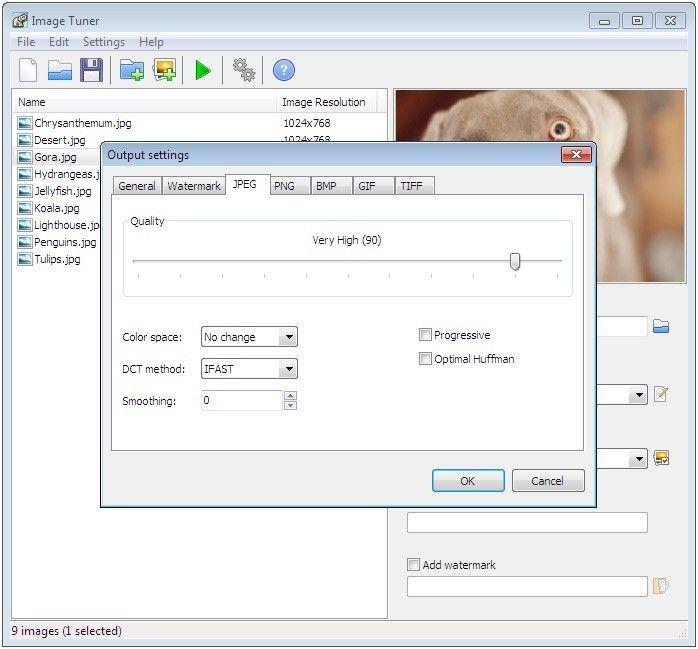Click the OK button

(x=467, y=481)
